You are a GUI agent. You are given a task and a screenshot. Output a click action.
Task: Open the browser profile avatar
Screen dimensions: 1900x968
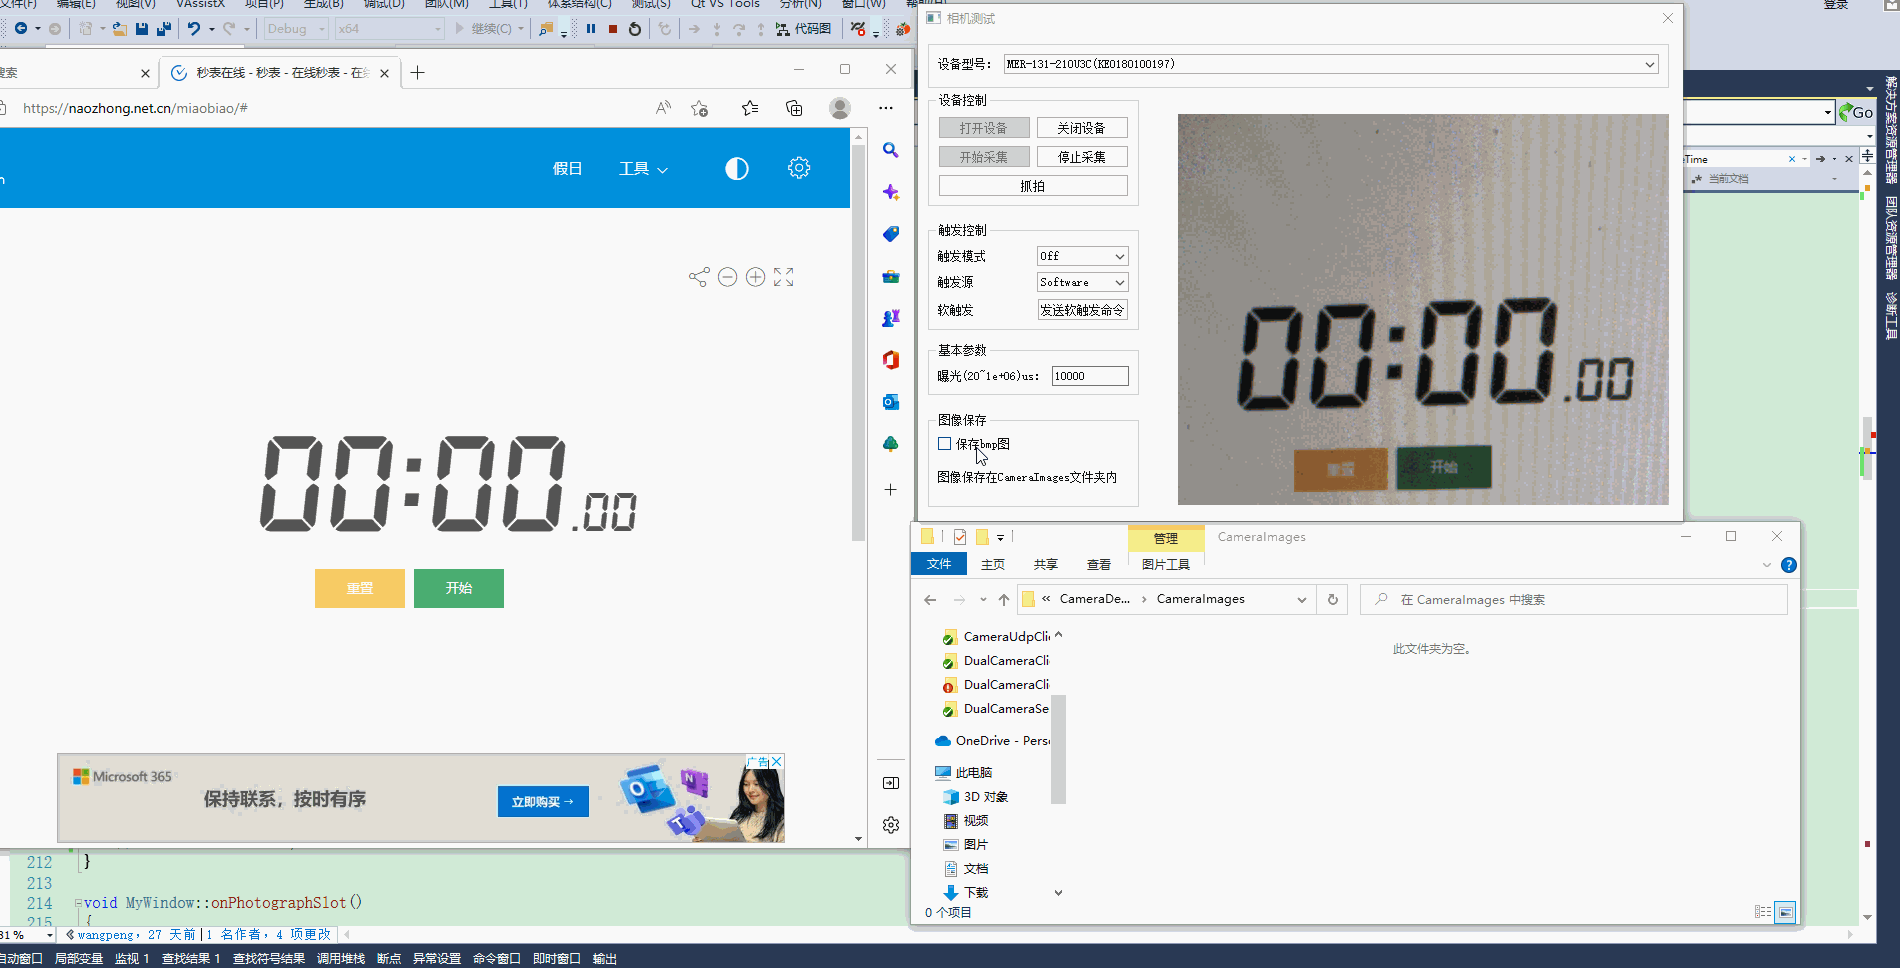click(x=840, y=108)
